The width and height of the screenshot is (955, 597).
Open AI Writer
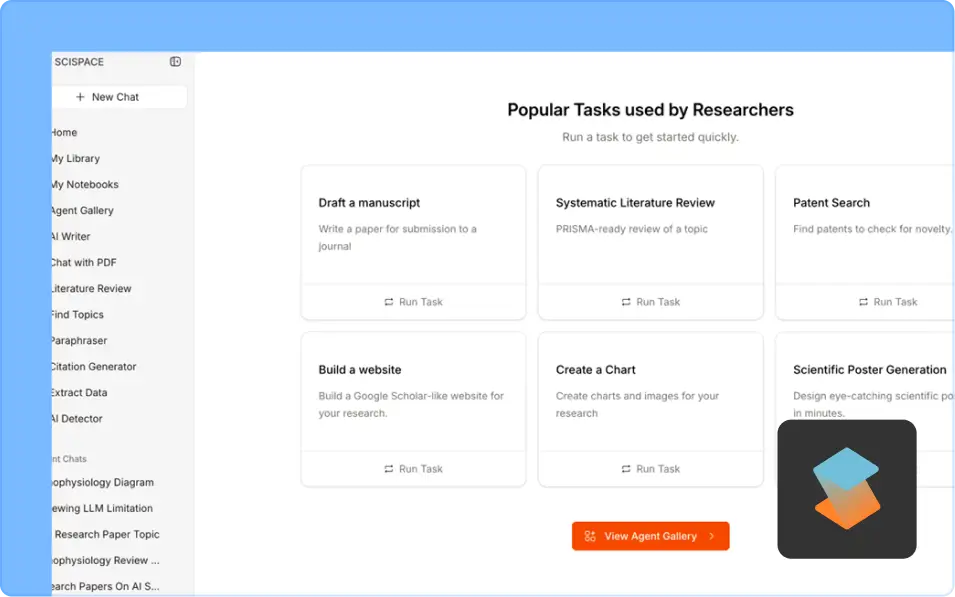71,236
